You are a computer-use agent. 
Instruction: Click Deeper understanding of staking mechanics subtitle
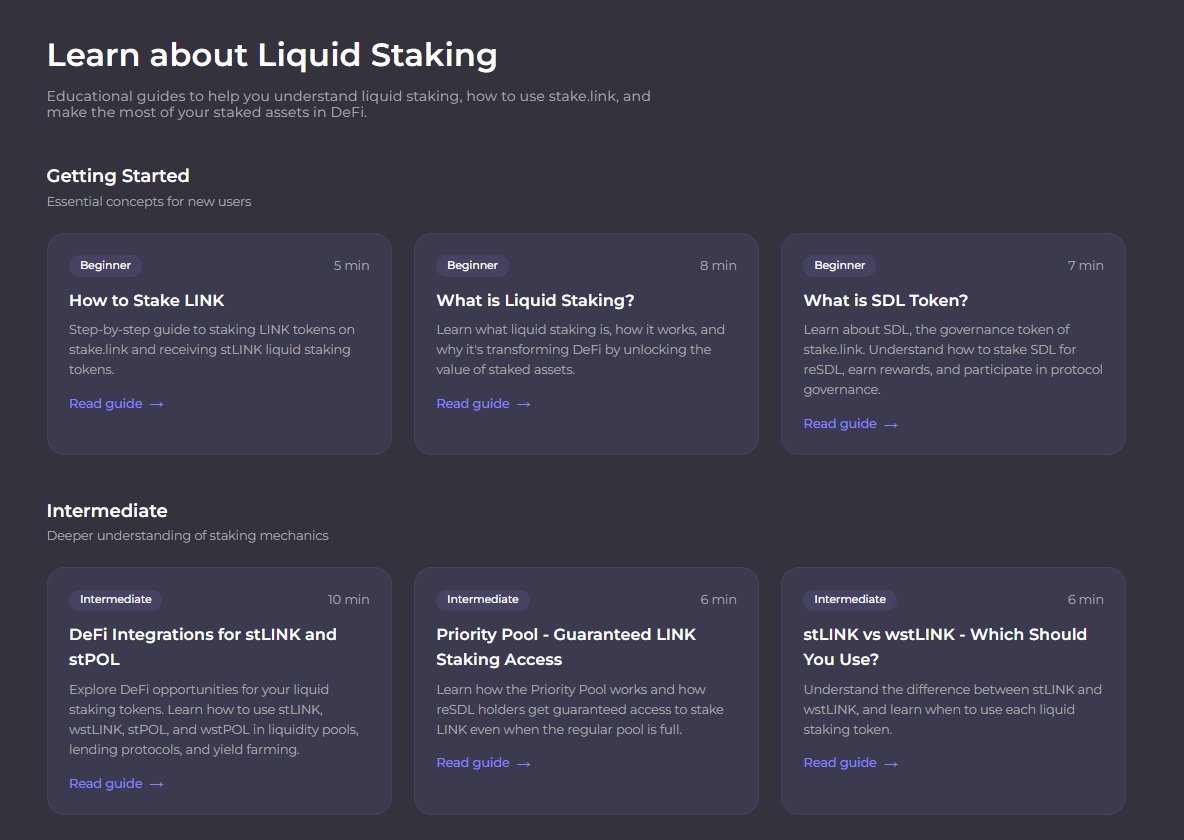[187, 536]
